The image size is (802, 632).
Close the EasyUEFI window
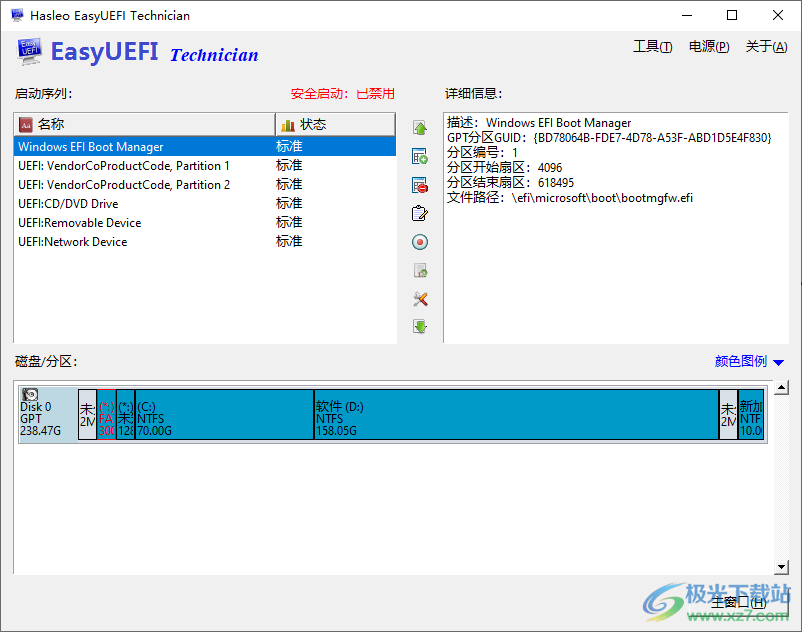pos(778,15)
